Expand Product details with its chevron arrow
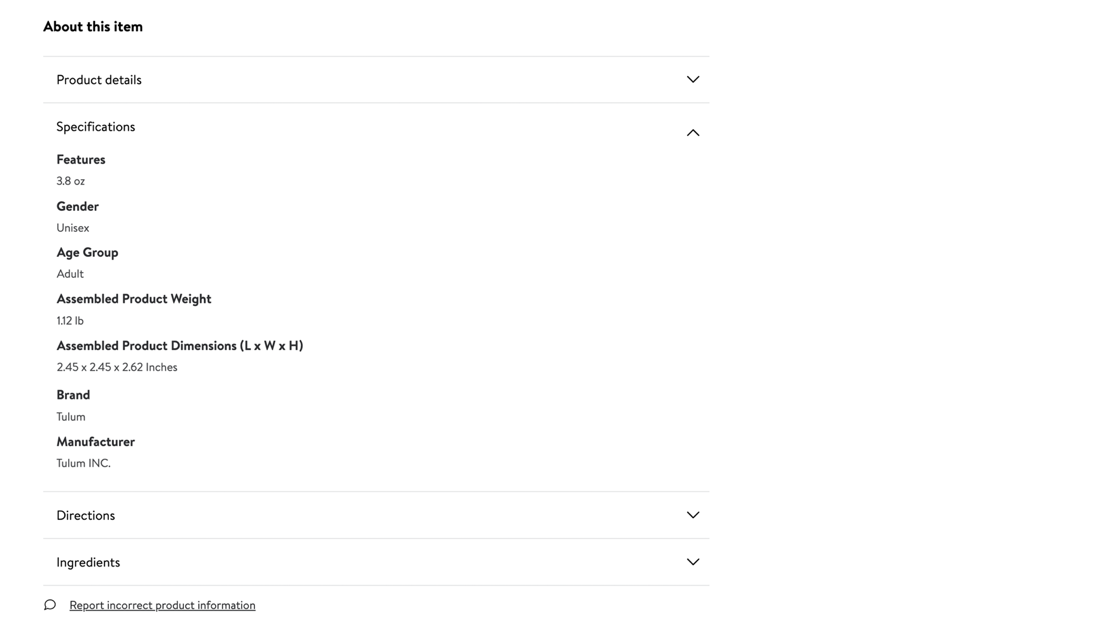This screenshot has width=1100, height=637. (x=692, y=80)
